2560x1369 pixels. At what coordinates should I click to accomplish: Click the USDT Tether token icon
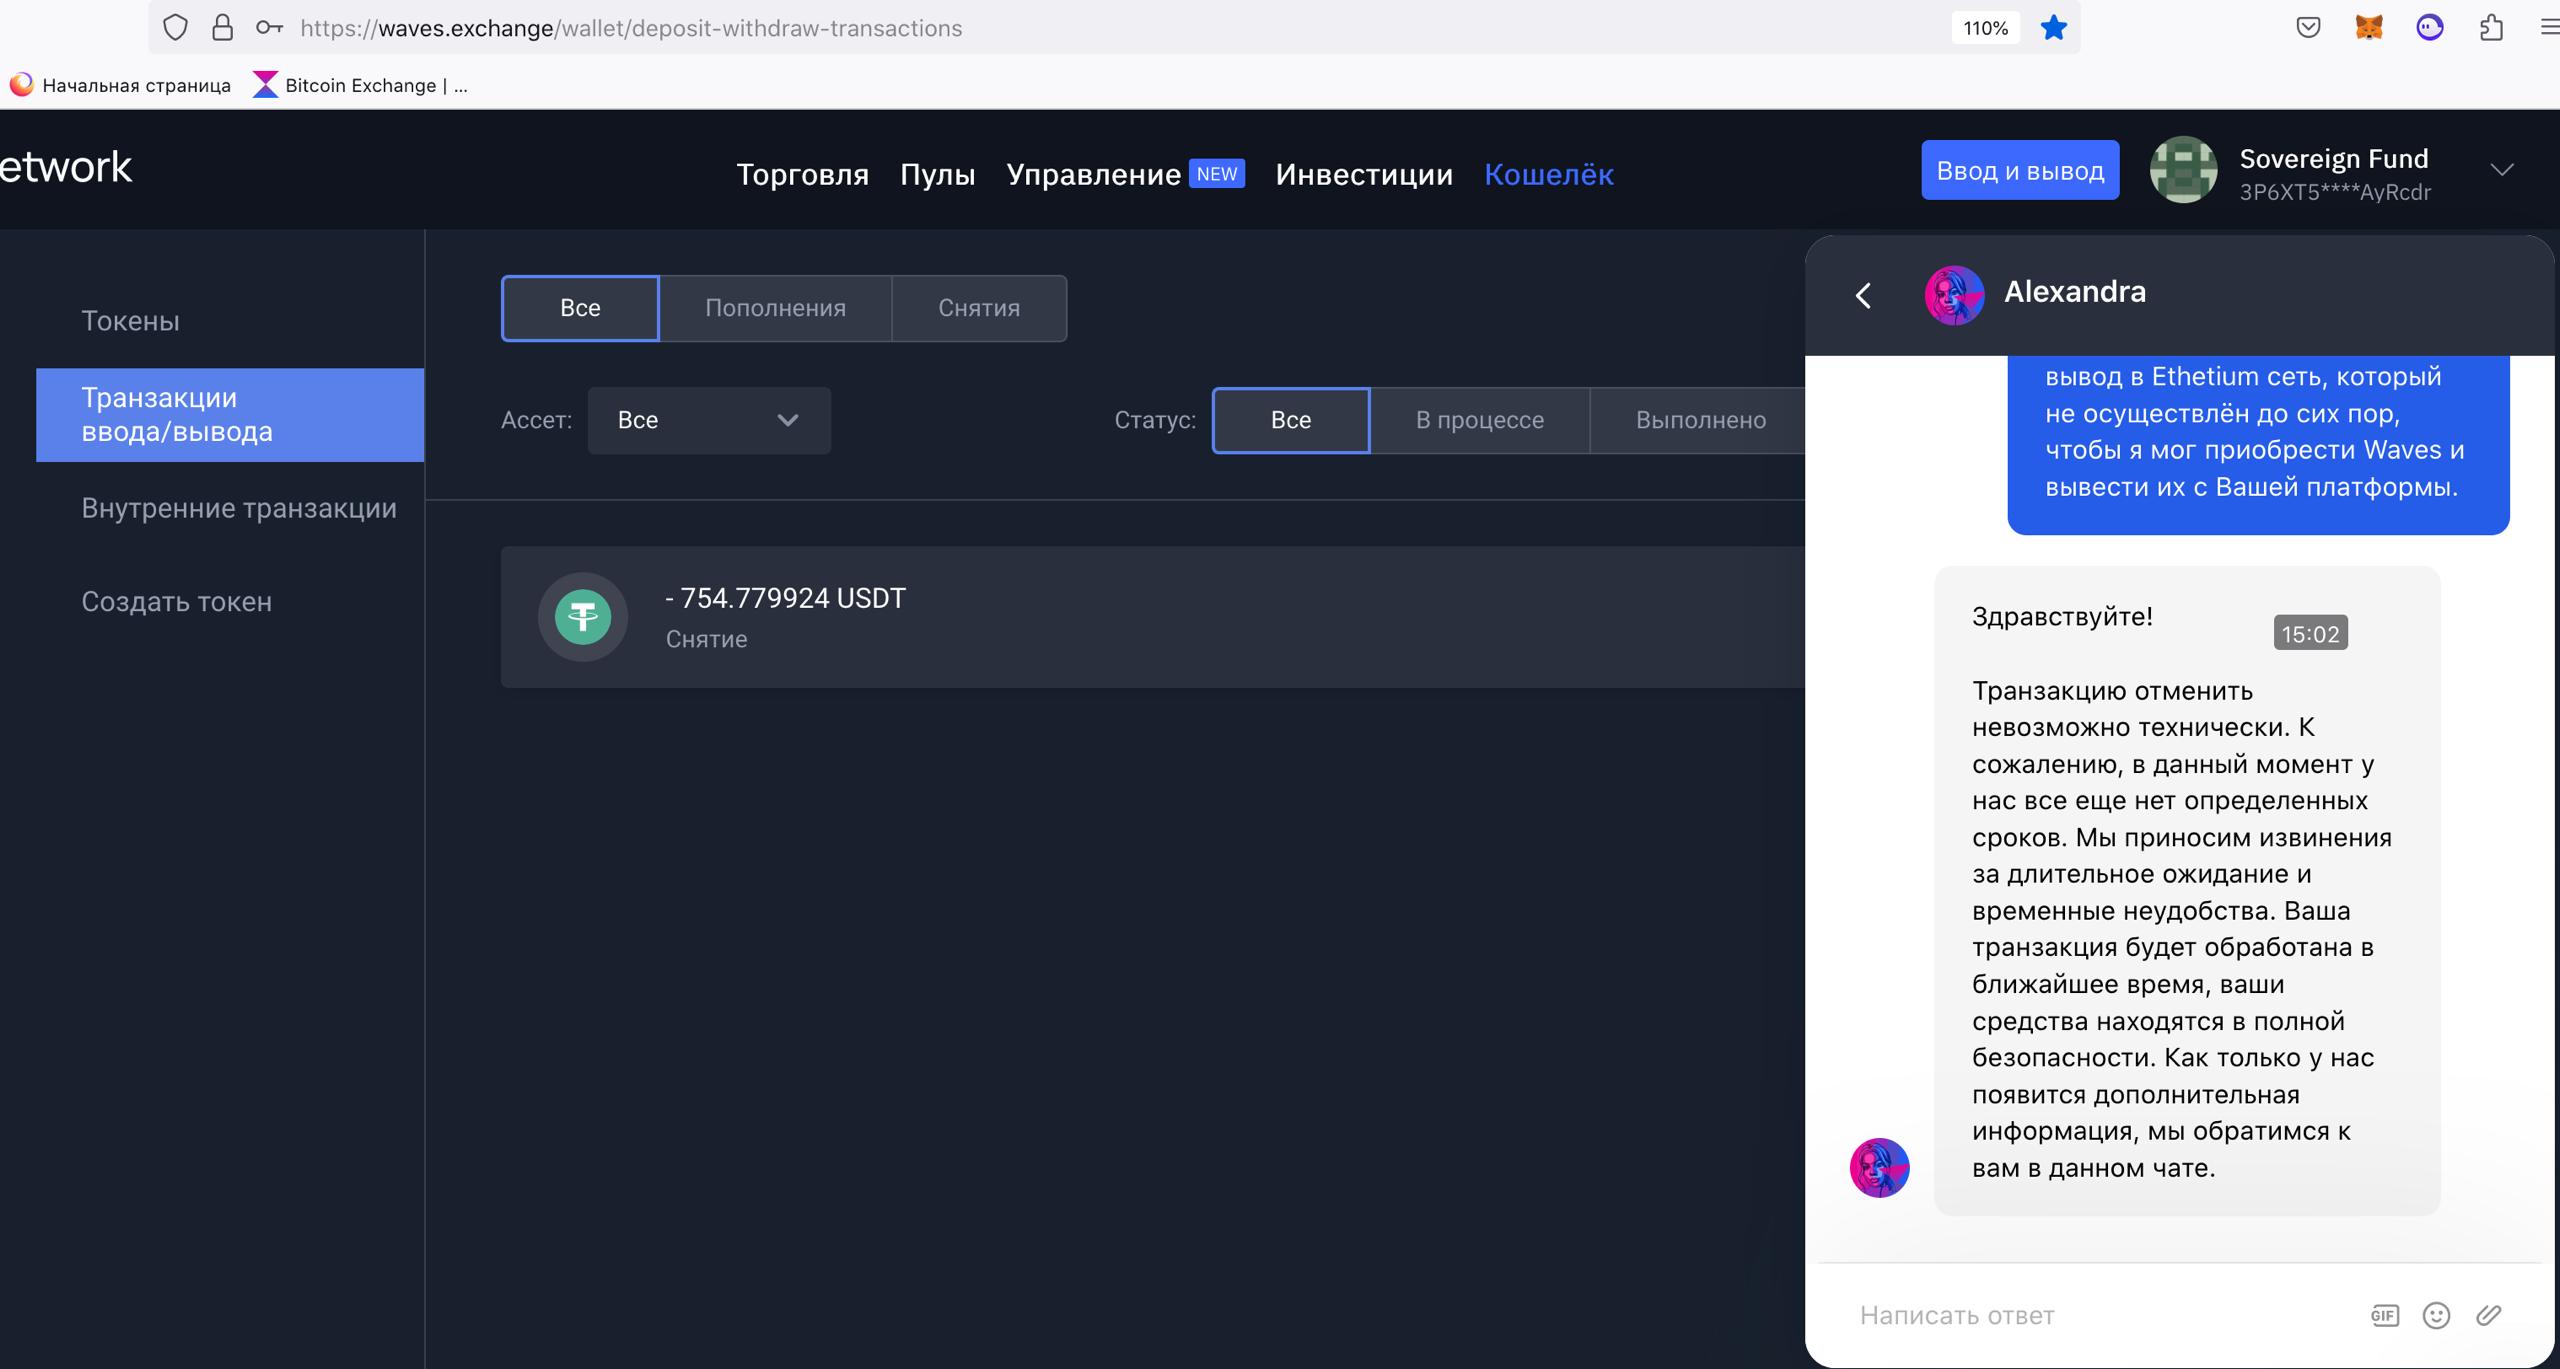pos(583,616)
